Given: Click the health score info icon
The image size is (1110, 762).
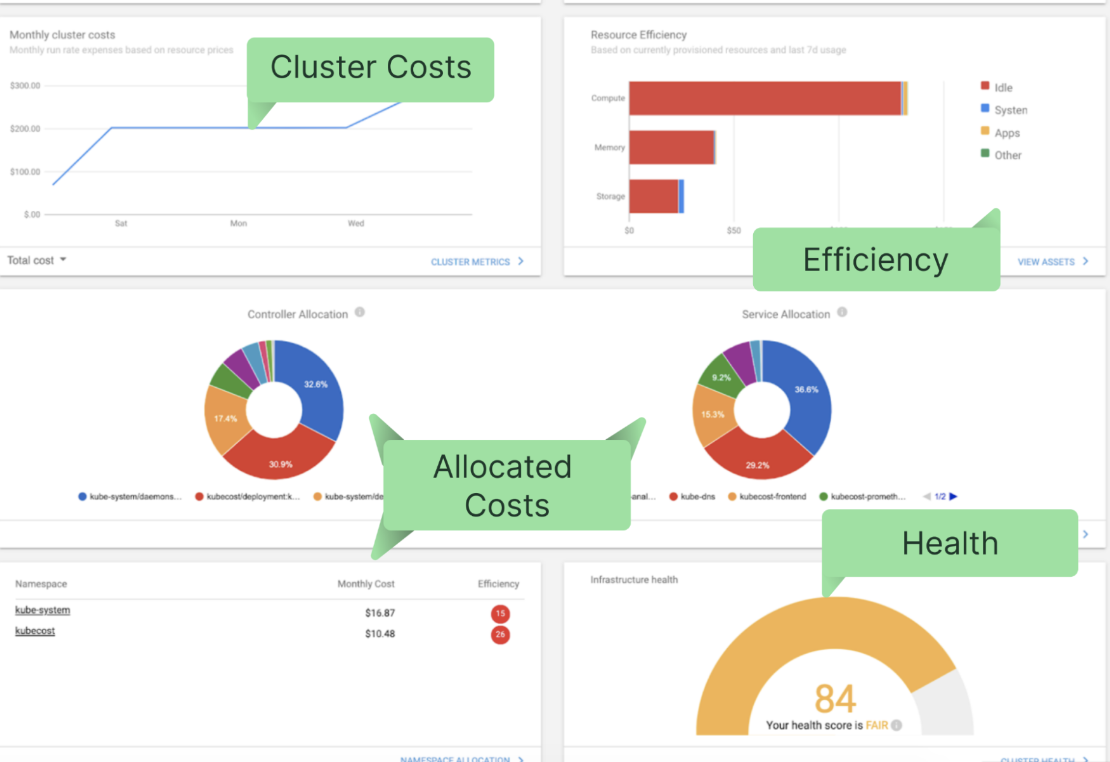Looking at the screenshot, I should click(896, 725).
